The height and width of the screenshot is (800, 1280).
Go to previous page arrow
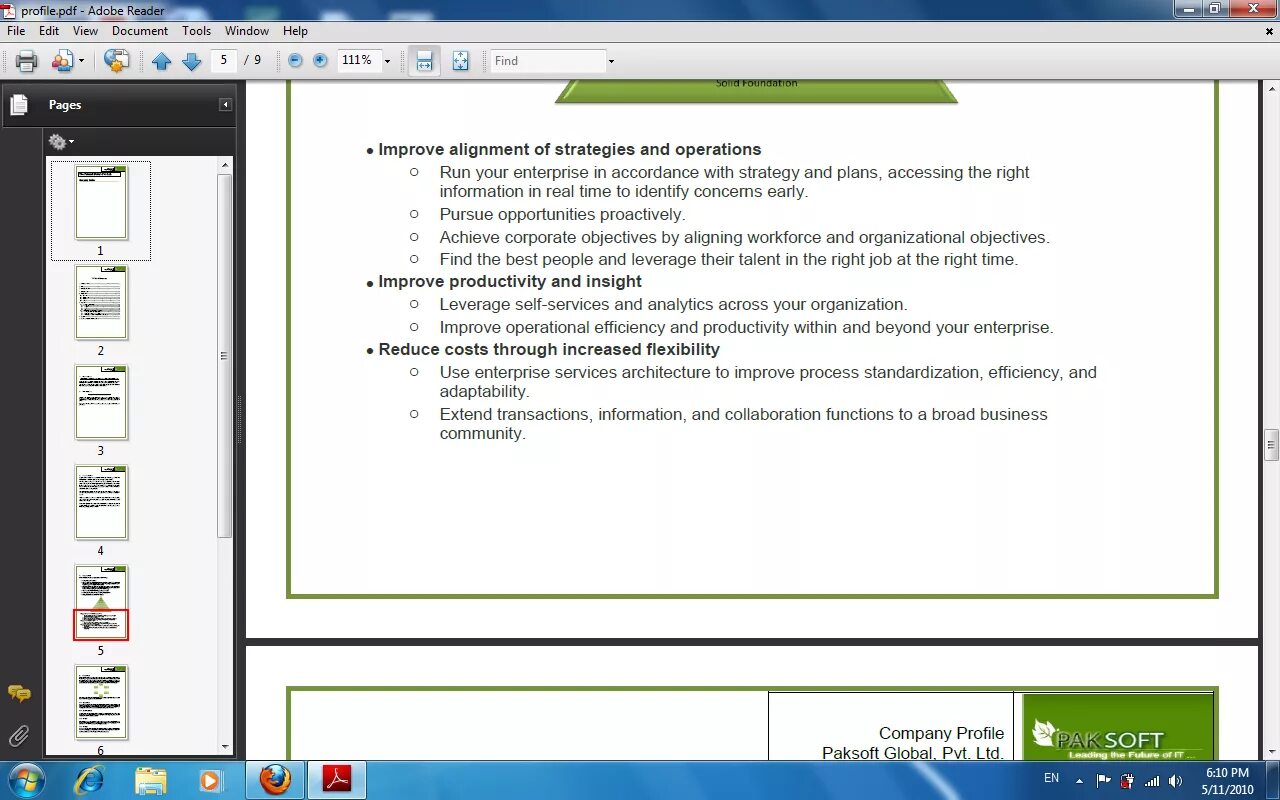[161, 61]
